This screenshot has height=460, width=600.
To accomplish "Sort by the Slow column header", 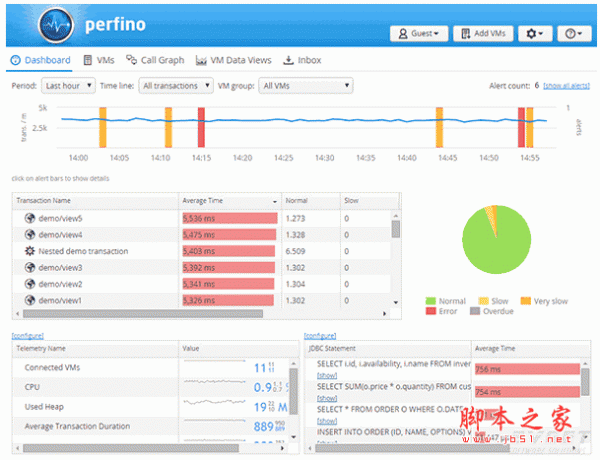I will [369, 201].
